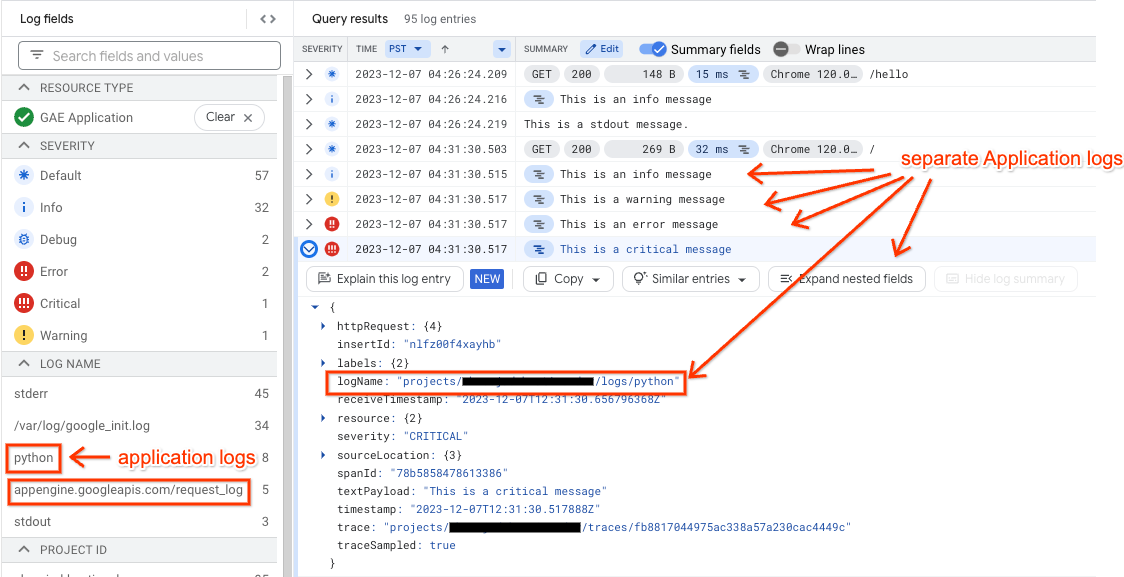1124x577 pixels.
Task: Click the Critical severity icon in the Severity list
Action: tap(24, 303)
